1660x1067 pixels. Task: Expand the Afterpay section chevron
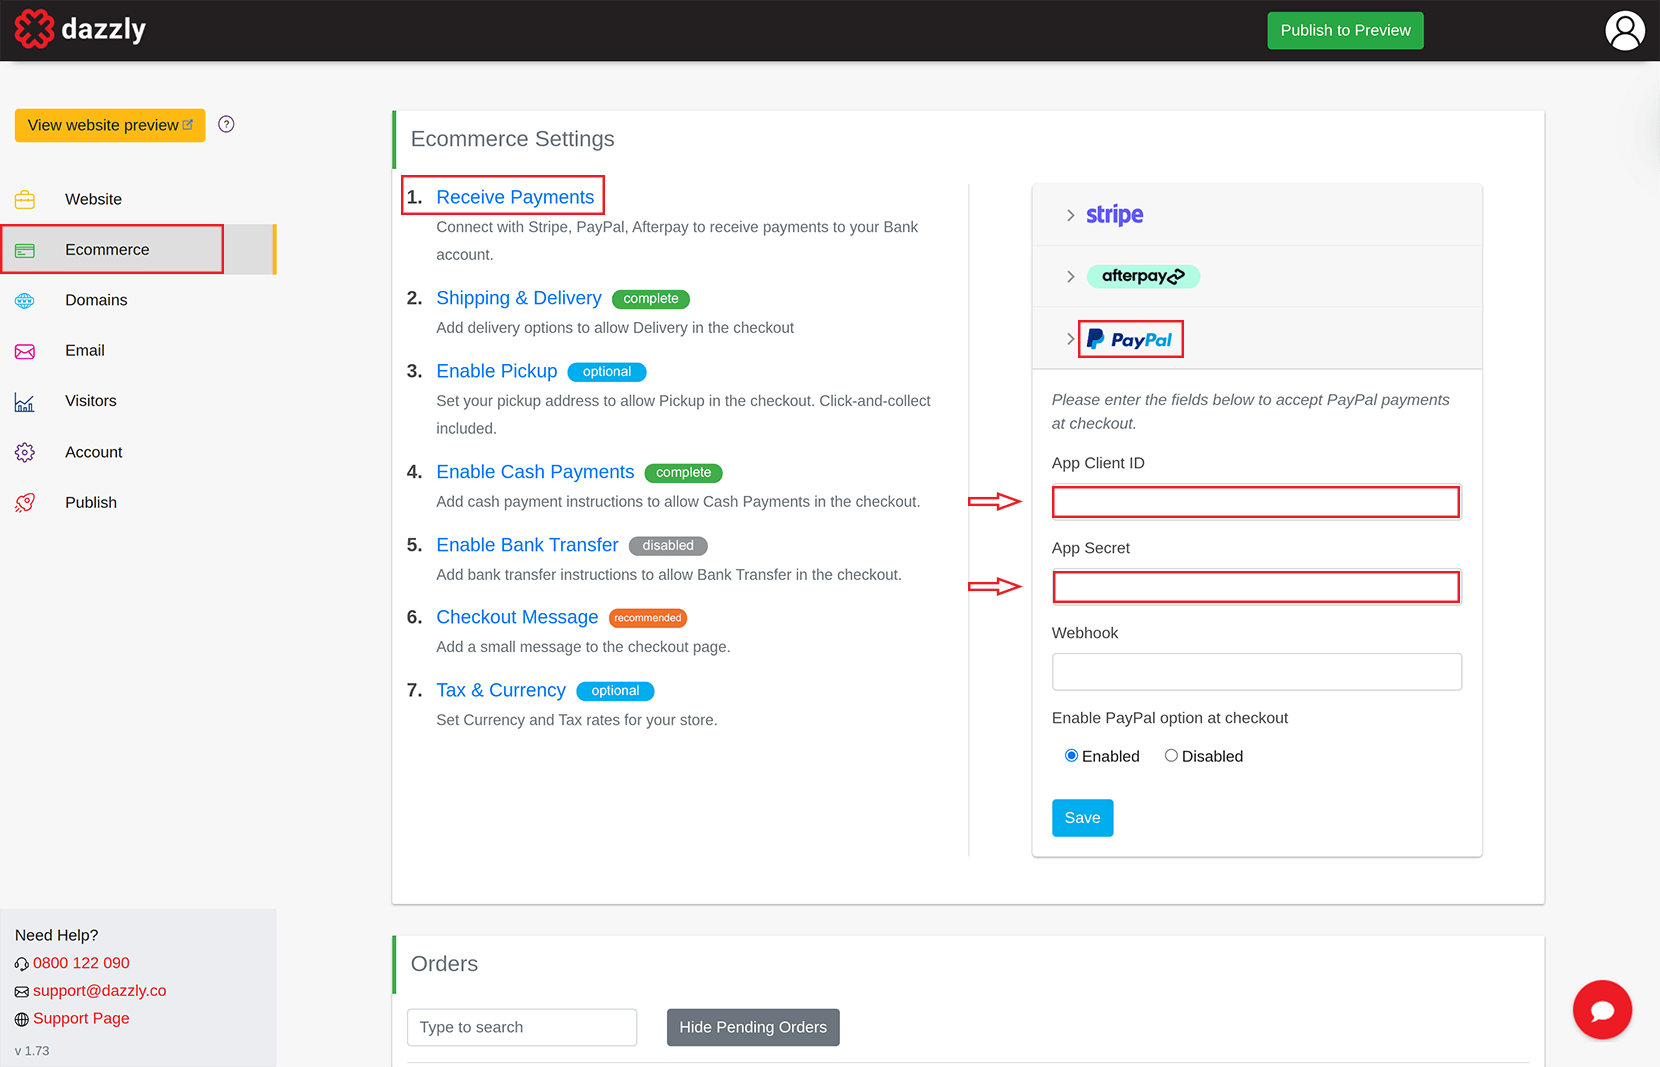pos(1070,276)
